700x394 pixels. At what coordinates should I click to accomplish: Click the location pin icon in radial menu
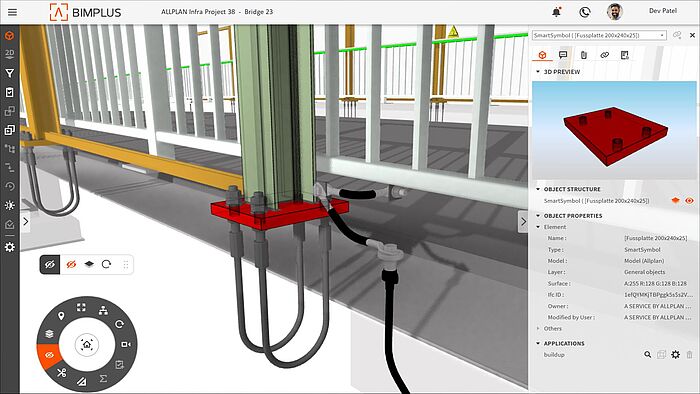click(x=61, y=316)
